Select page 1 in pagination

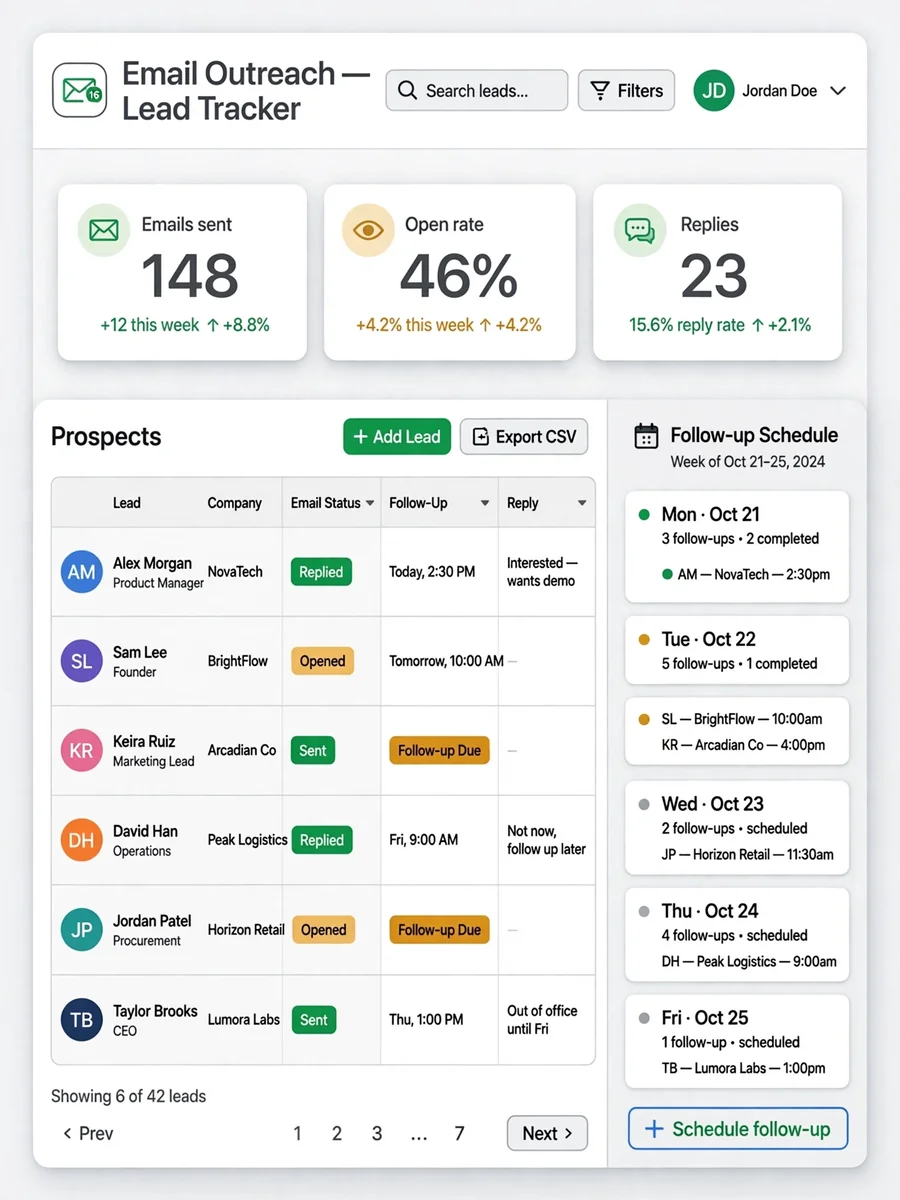coord(297,1133)
